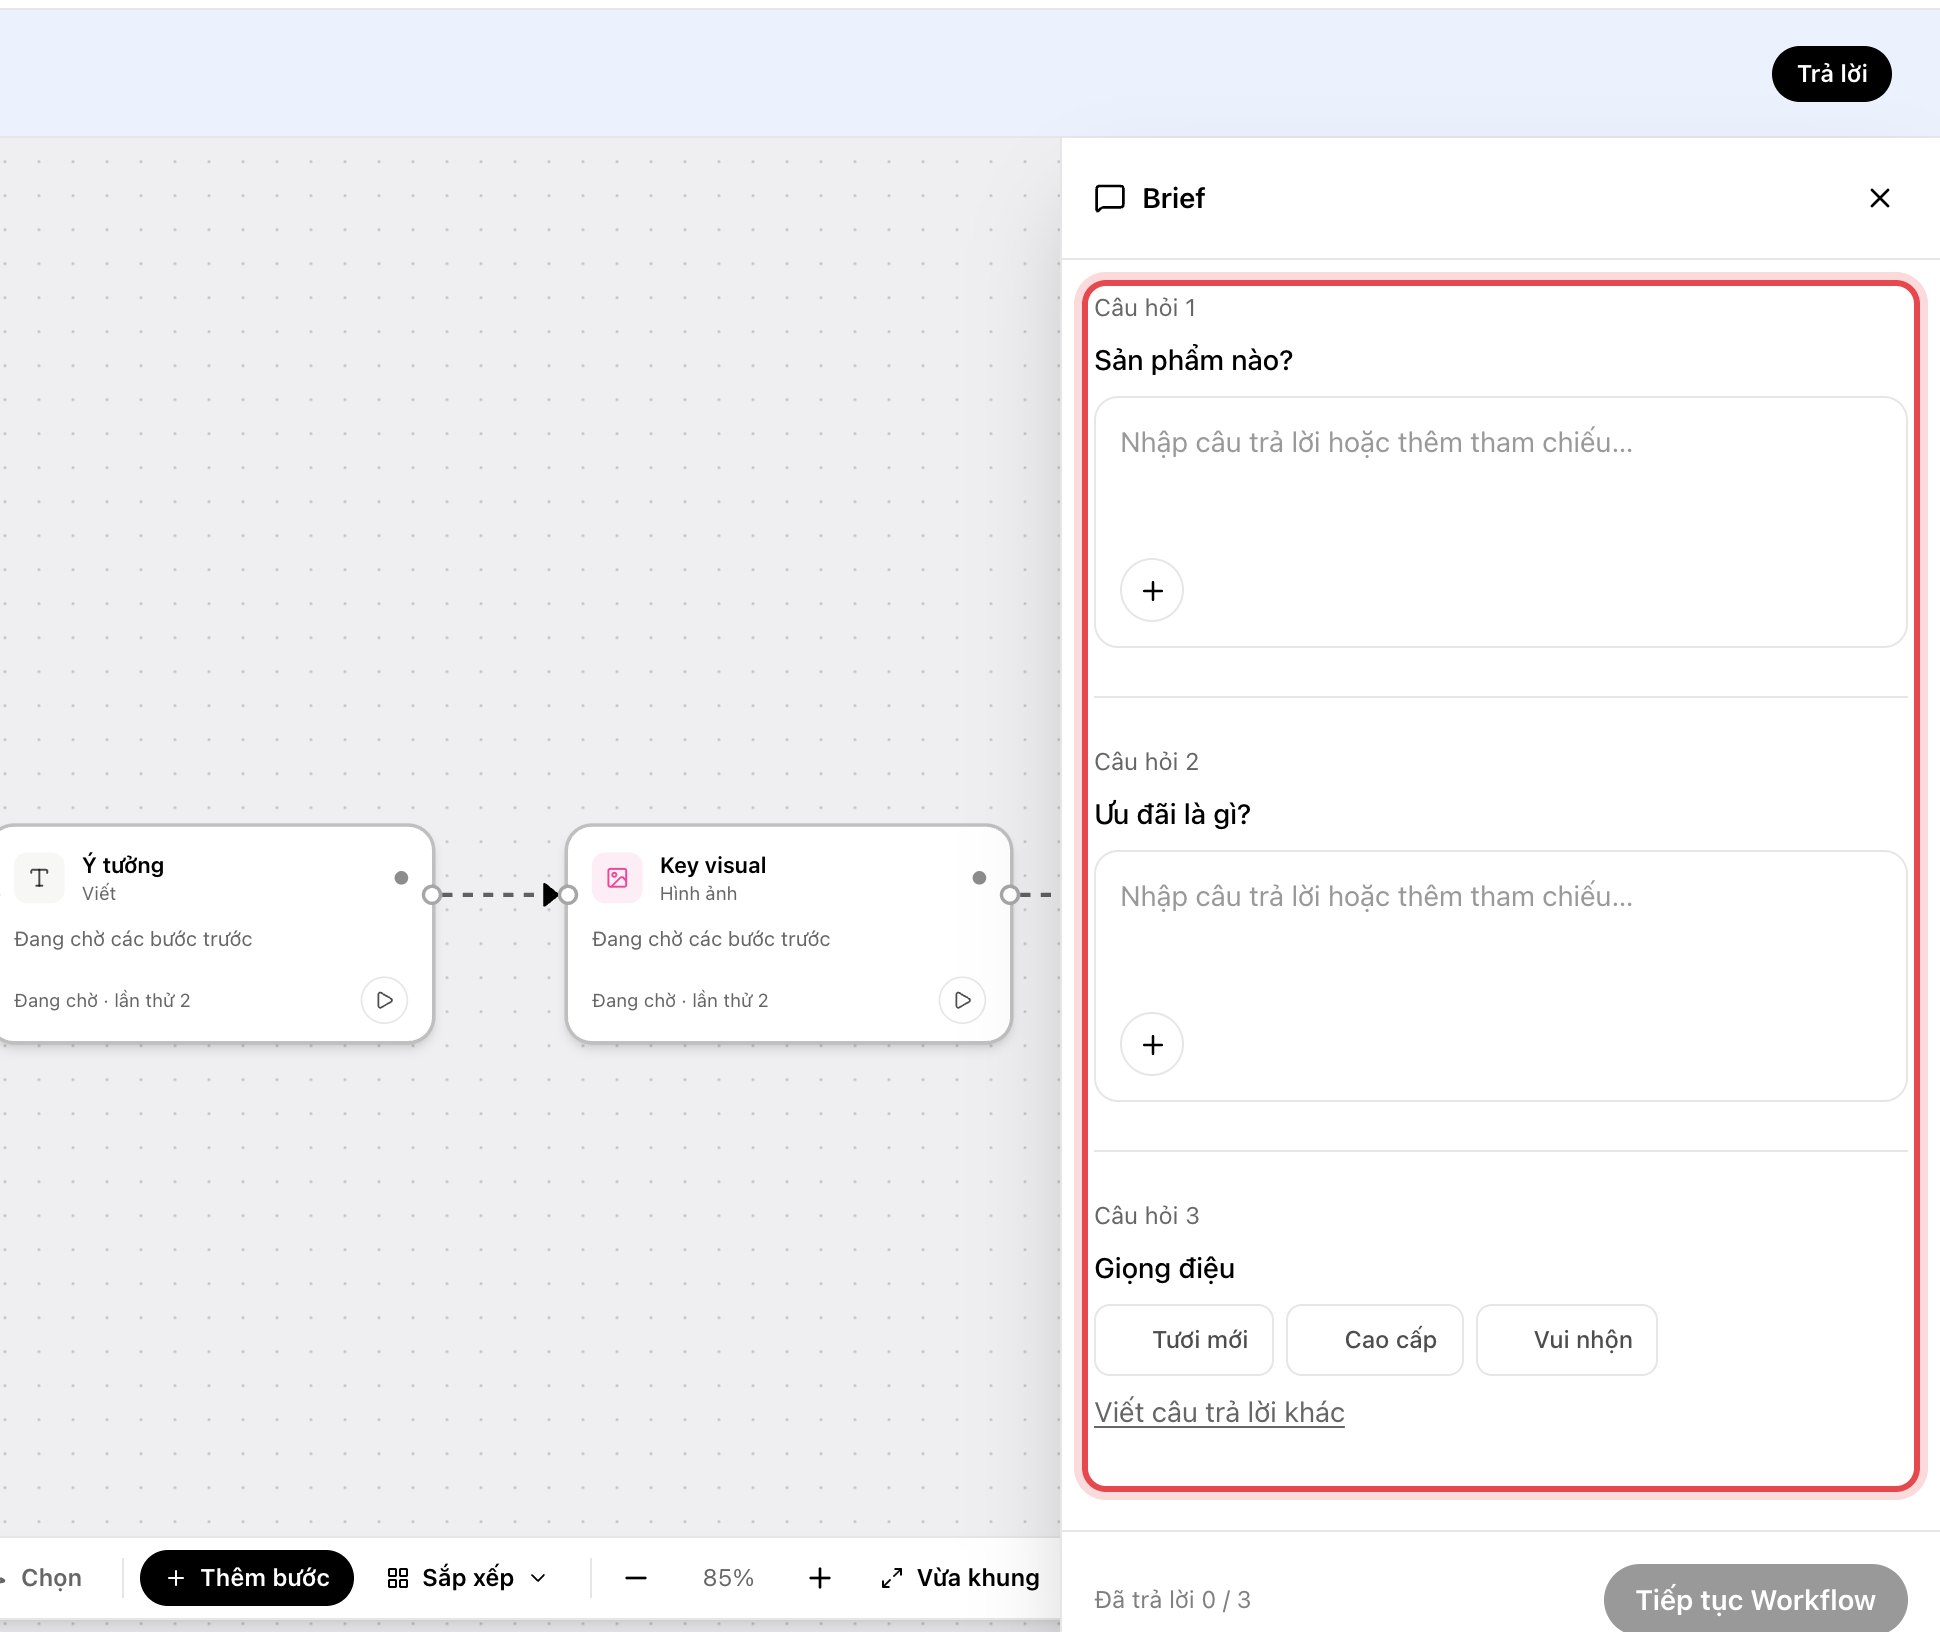The height and width of the screenshot is (1632, 1940).
Task: Open Viết câu trả lời khác link
Action: click(x=1219, y=1412)
